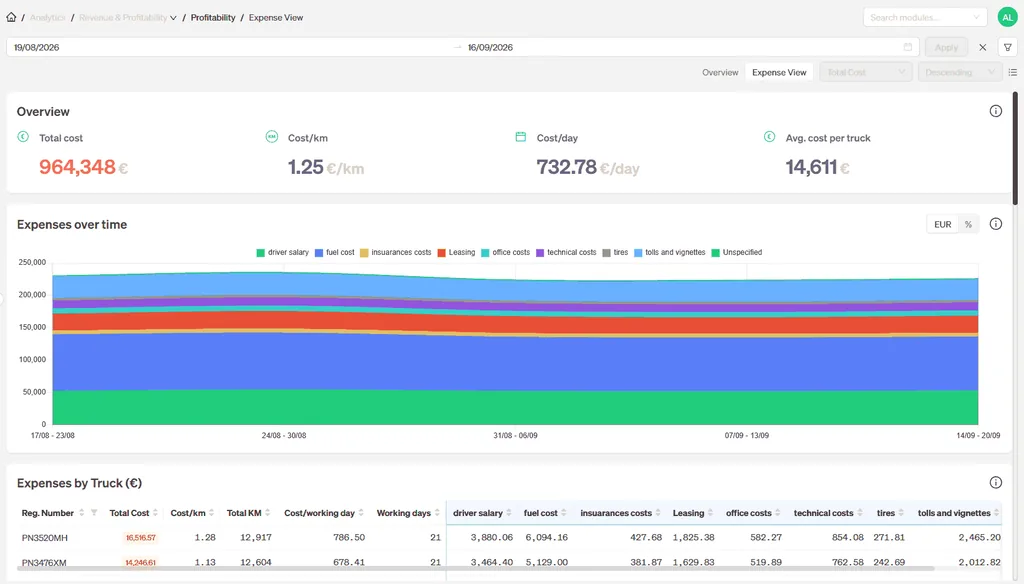Screen dimensions: 1024x584
Task: Click the euro icon beside Avg. cost per truck
Action: 769,137
